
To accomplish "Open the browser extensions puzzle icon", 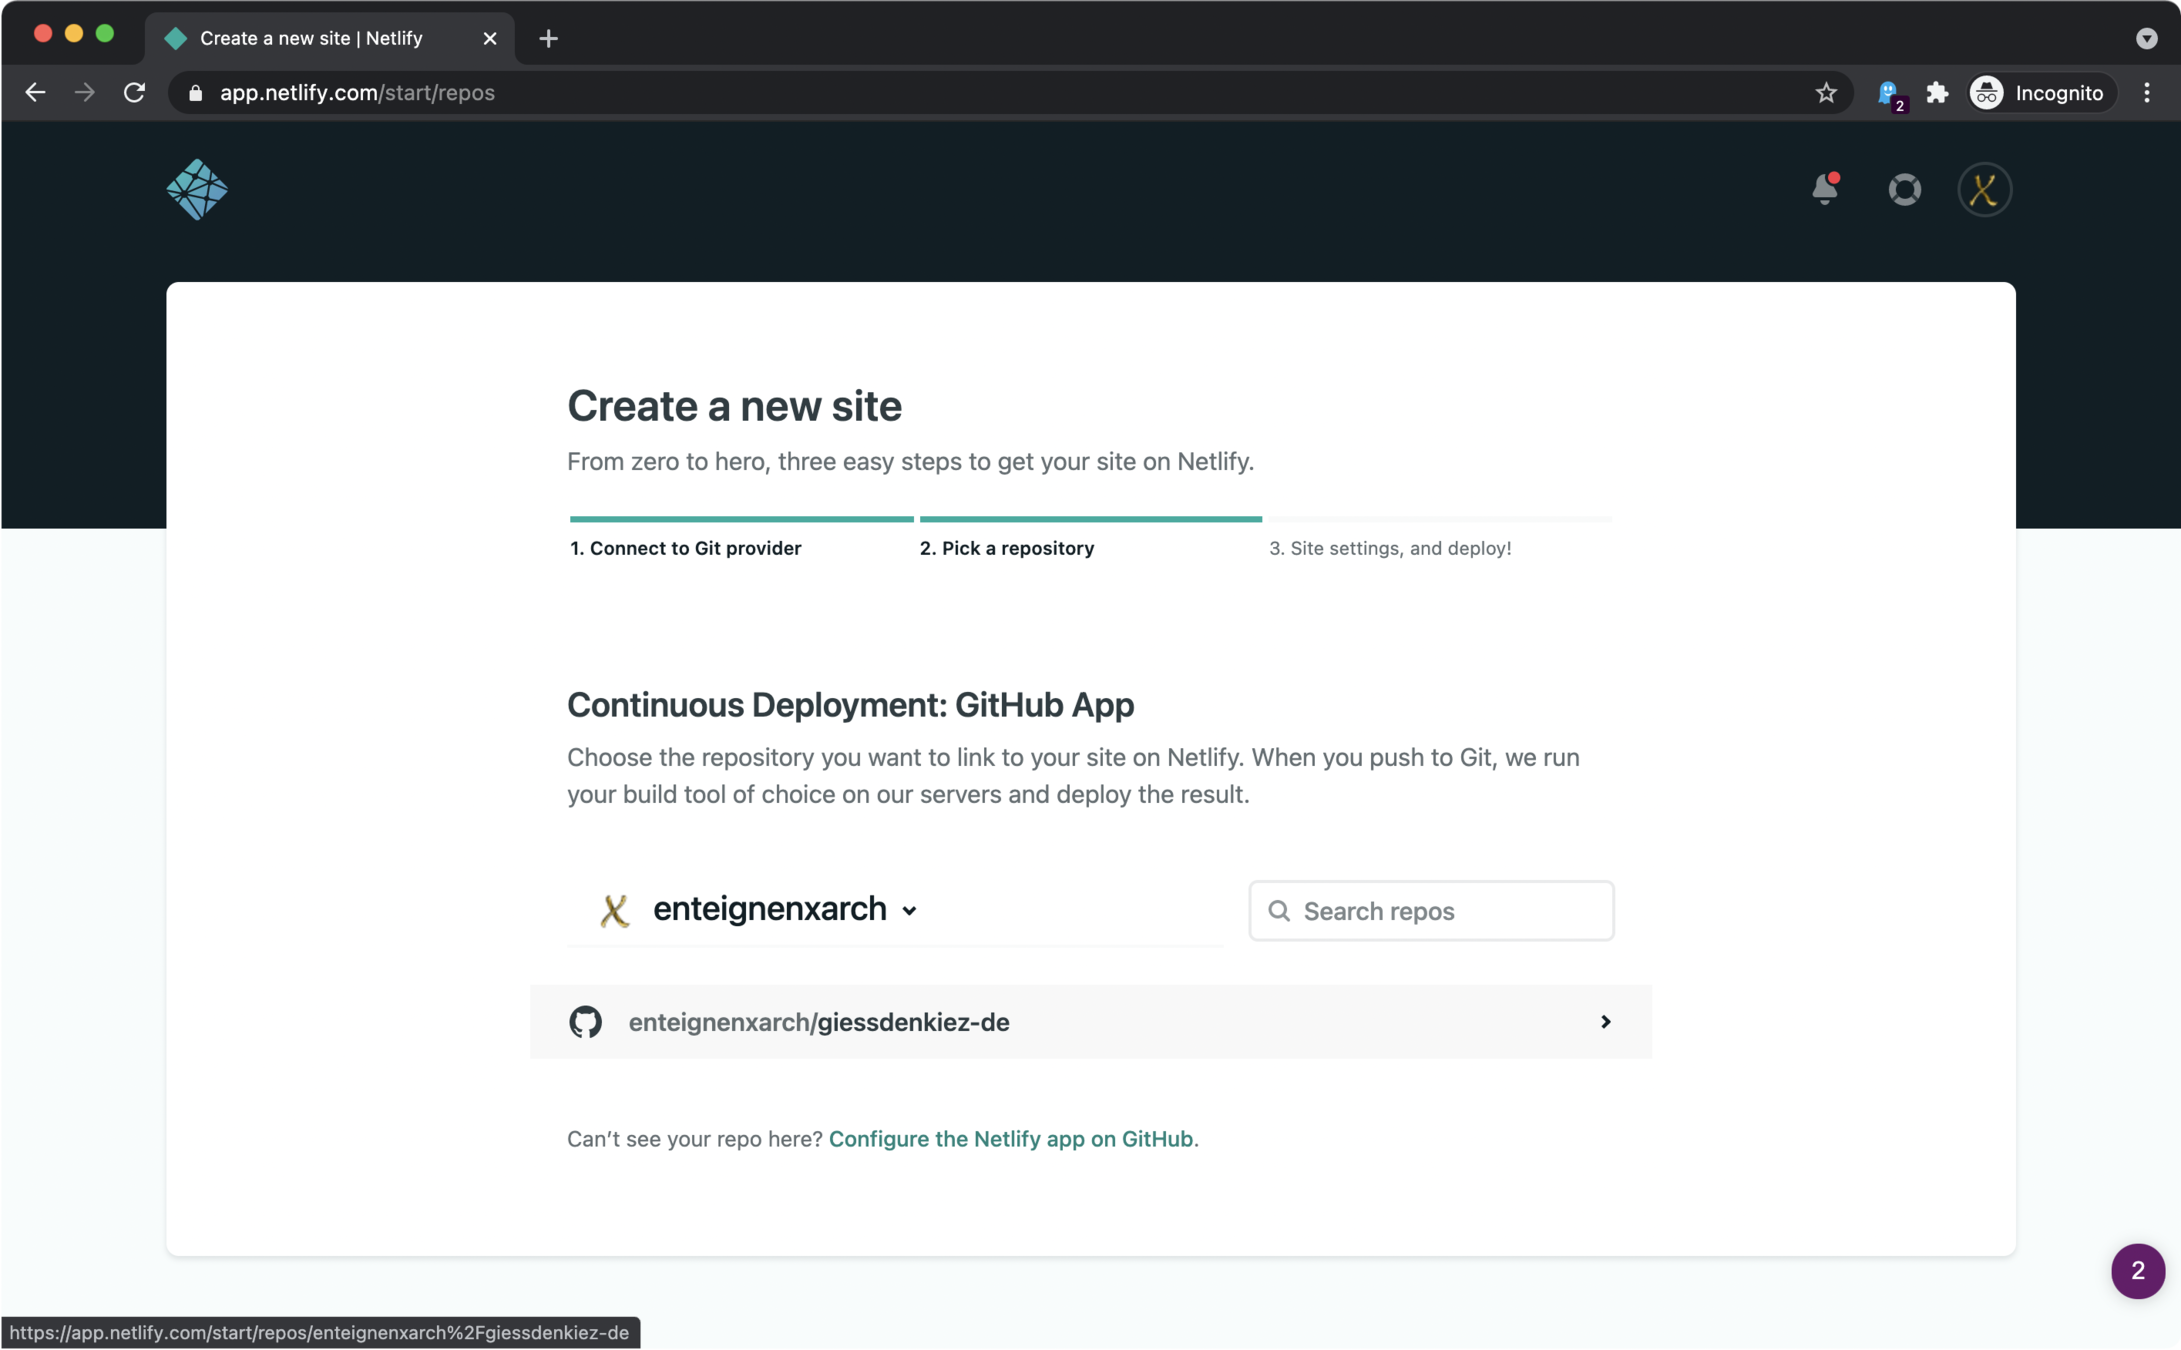I will 1937,93.
